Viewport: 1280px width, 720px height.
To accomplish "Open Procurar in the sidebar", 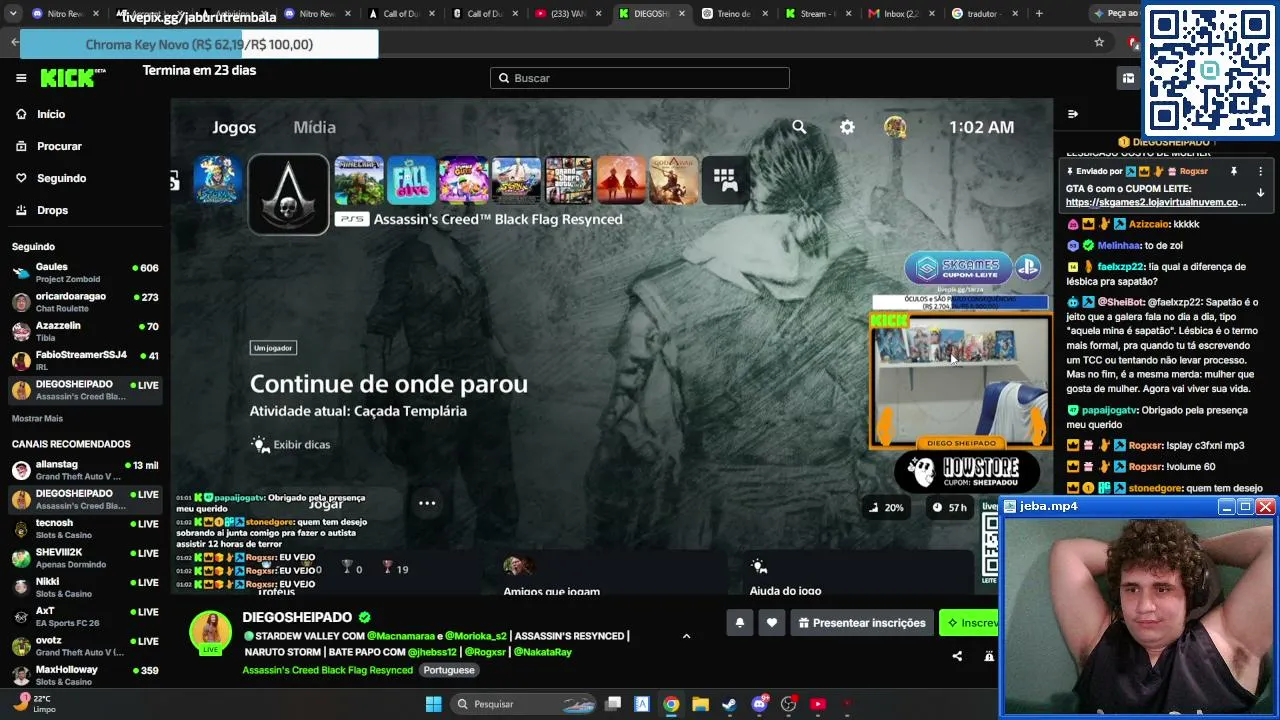I will 59,146.
